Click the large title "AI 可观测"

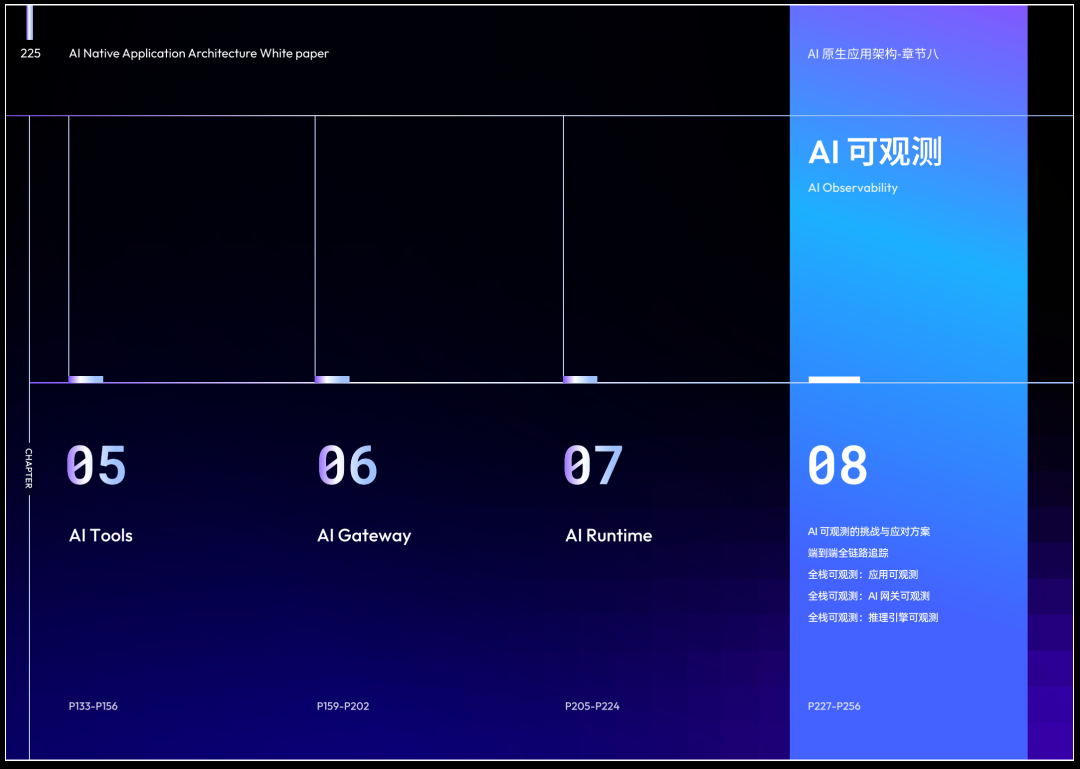click(x=875, y=152)
